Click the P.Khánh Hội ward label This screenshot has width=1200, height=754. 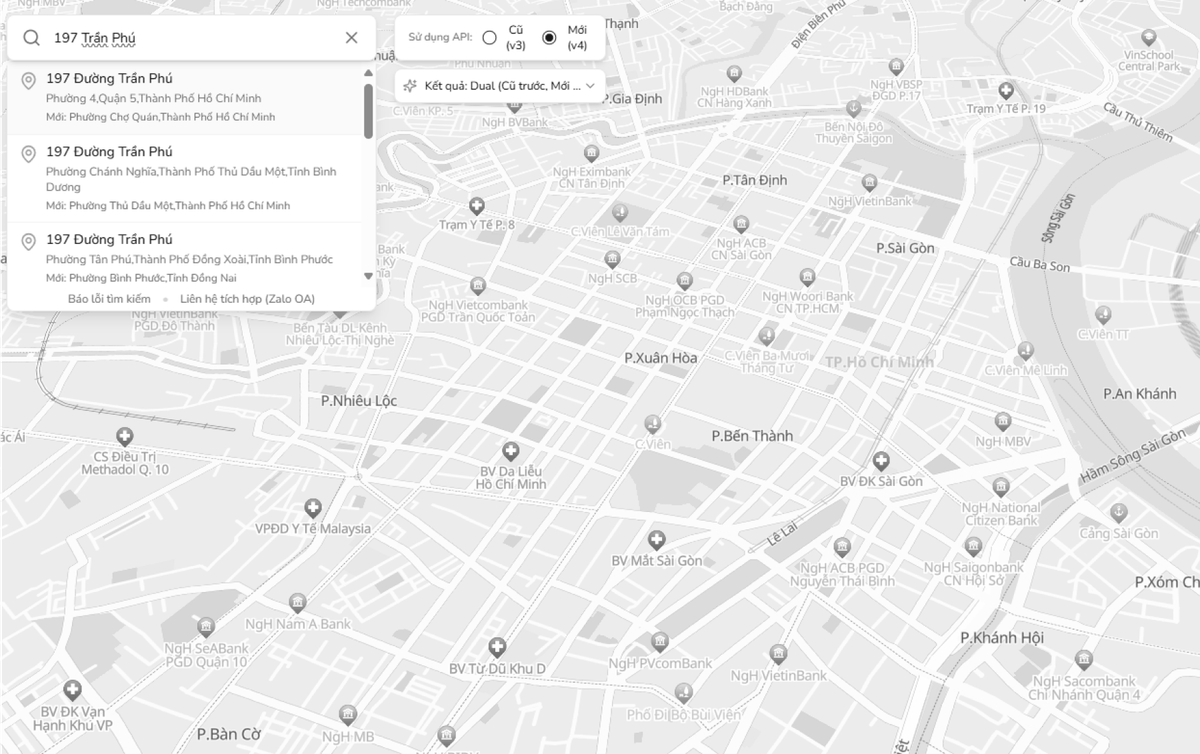click(x=1002, y=638)
